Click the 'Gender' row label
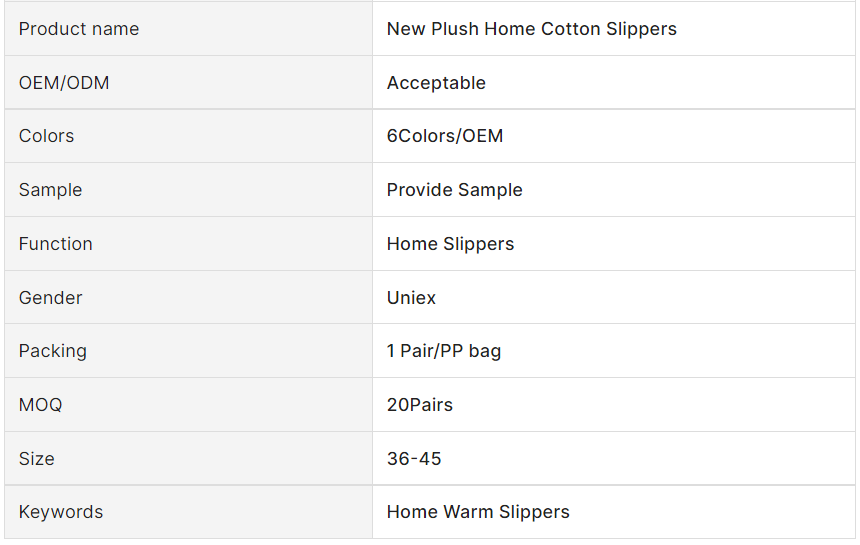860x545 pixels. (x=51, y=298)
